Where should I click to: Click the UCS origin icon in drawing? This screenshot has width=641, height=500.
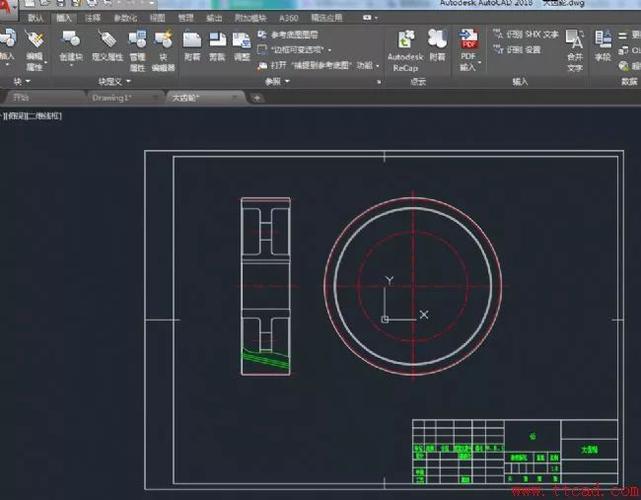[x=385, y=319]
